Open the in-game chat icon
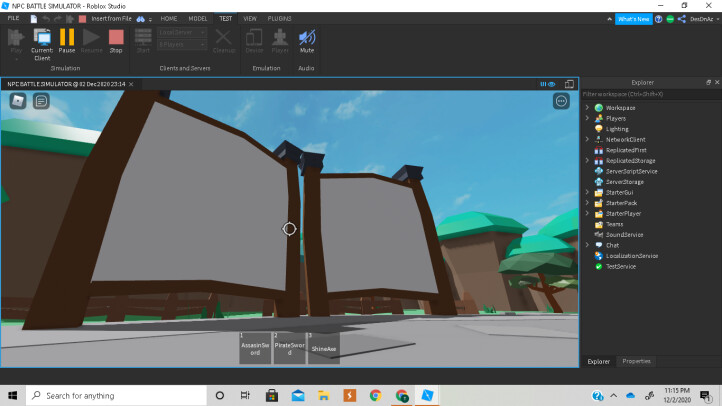This screenshot has width=722, height=406. pos(41,101)
